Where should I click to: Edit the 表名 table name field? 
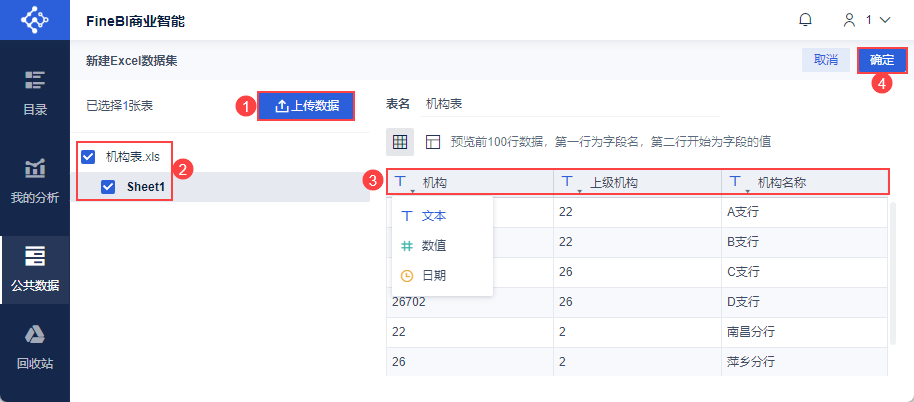570,103
